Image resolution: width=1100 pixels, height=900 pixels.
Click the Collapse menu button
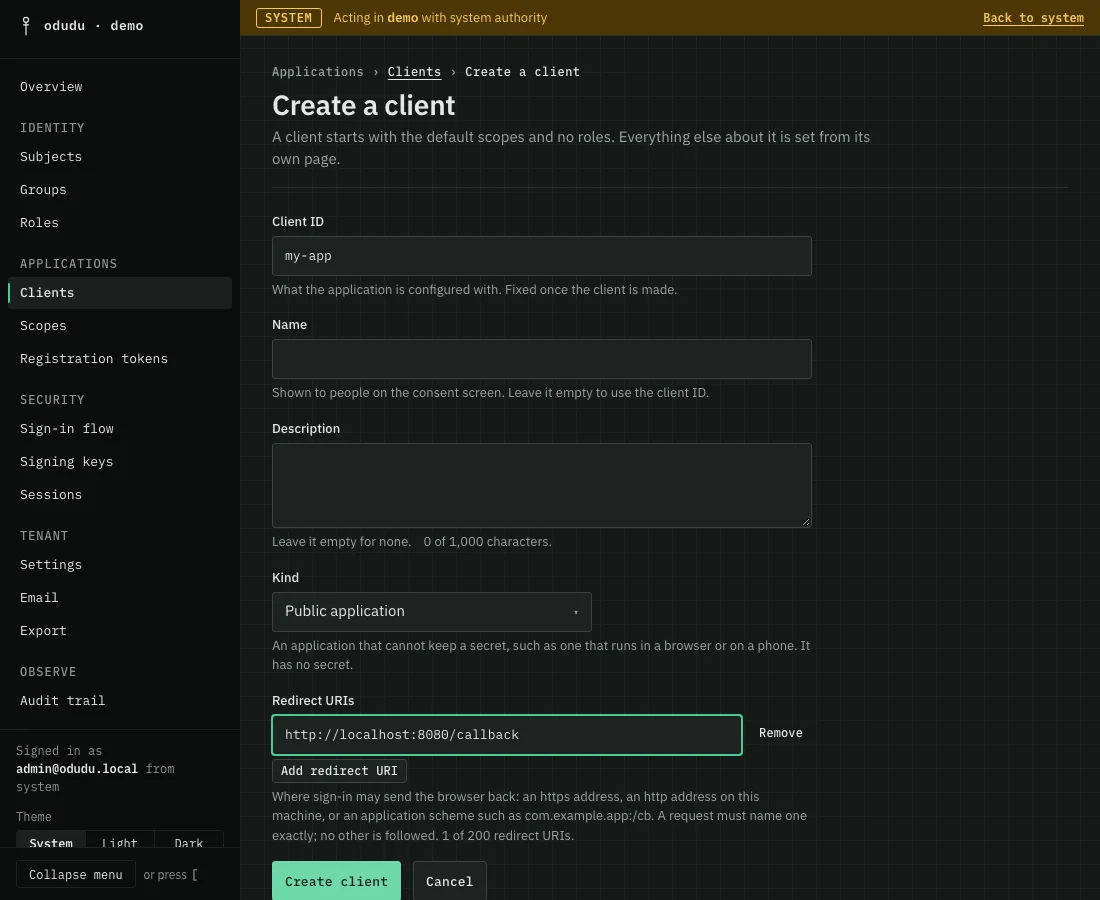click(76, 875)
